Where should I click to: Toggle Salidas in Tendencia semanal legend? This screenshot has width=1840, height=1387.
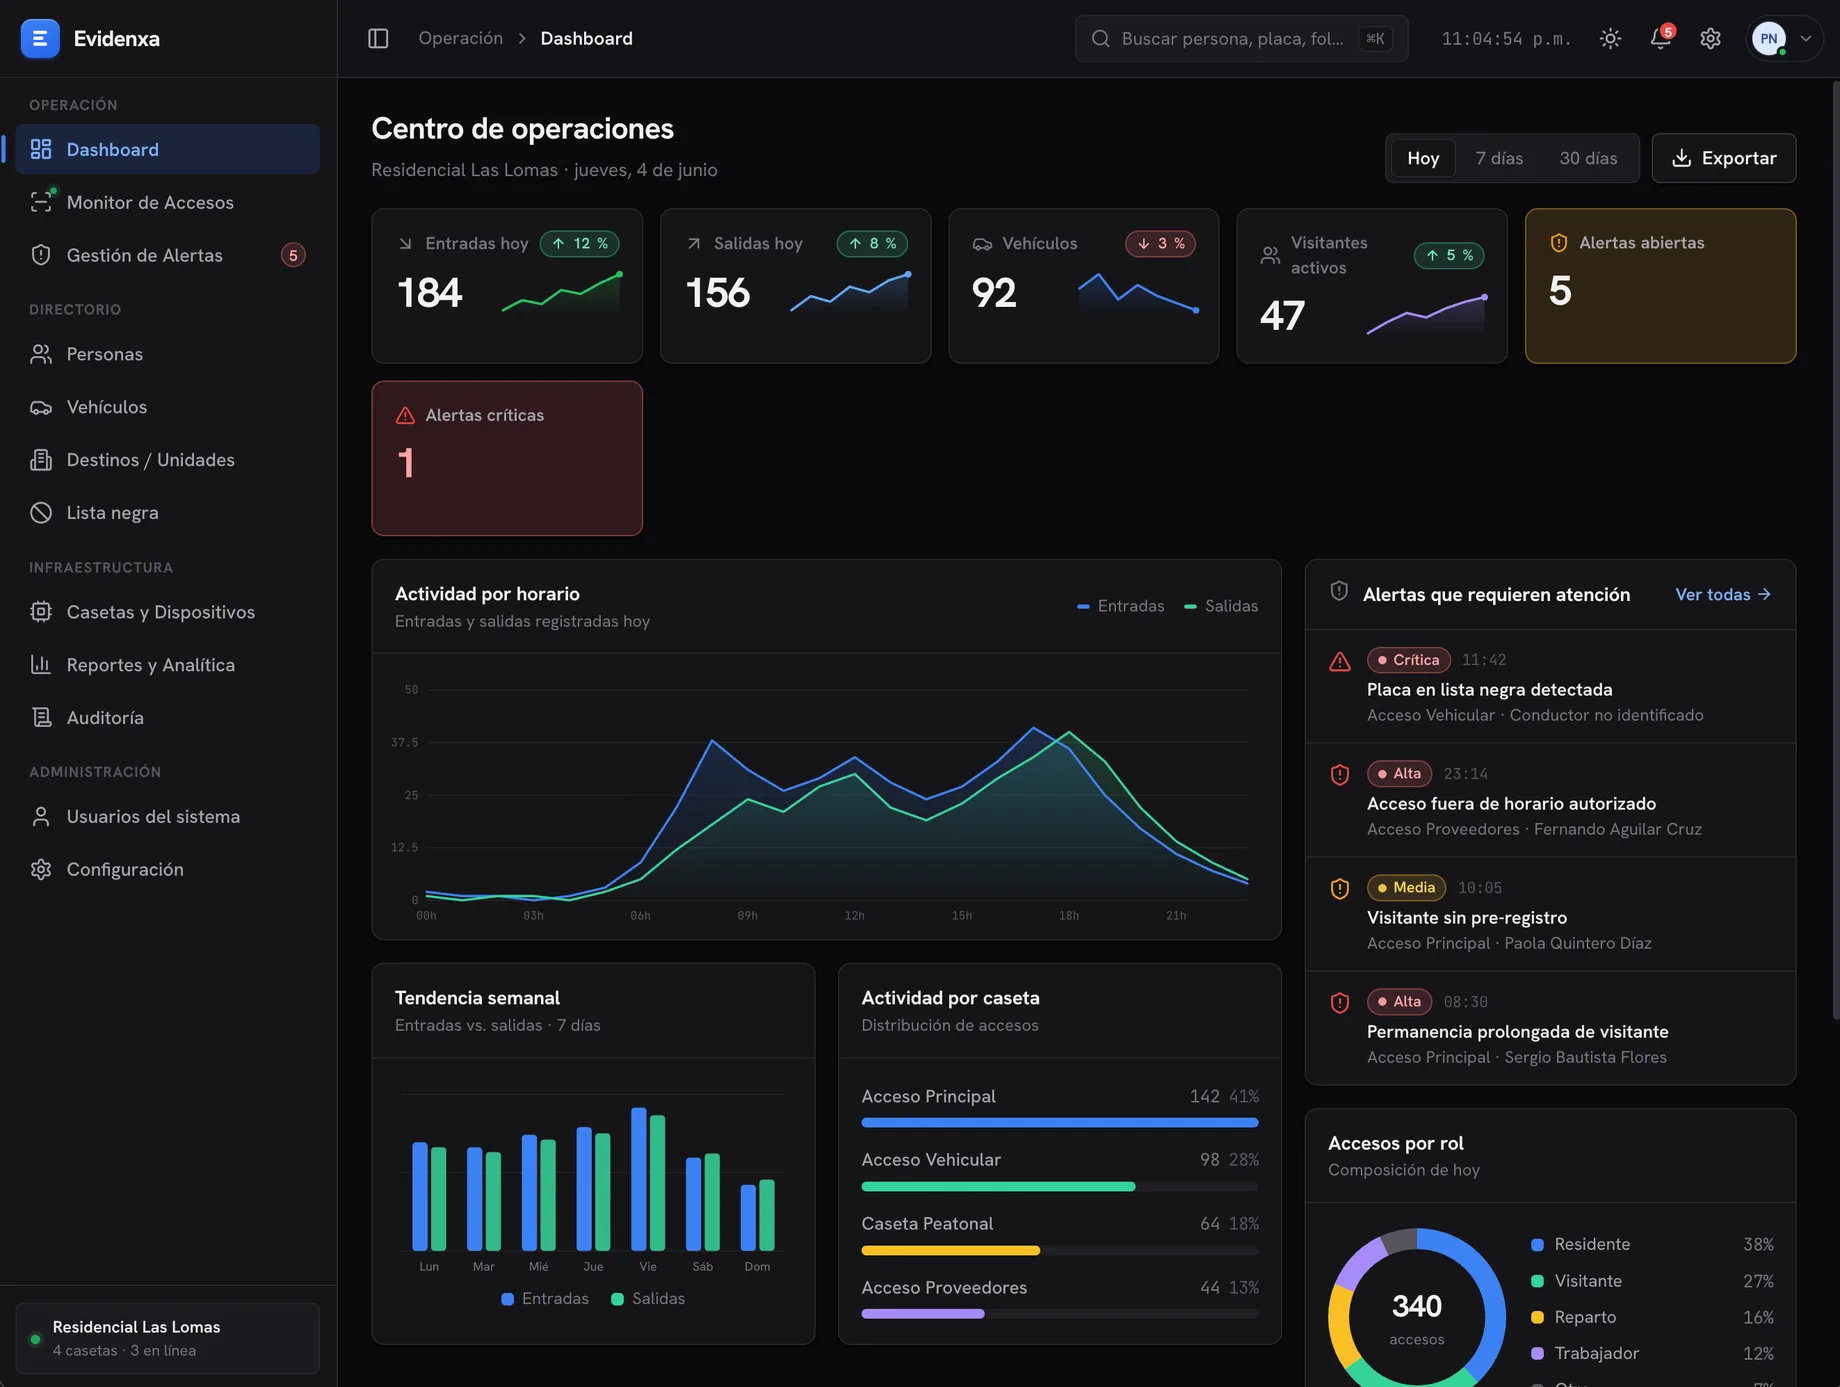click(x=648, y=1299)
